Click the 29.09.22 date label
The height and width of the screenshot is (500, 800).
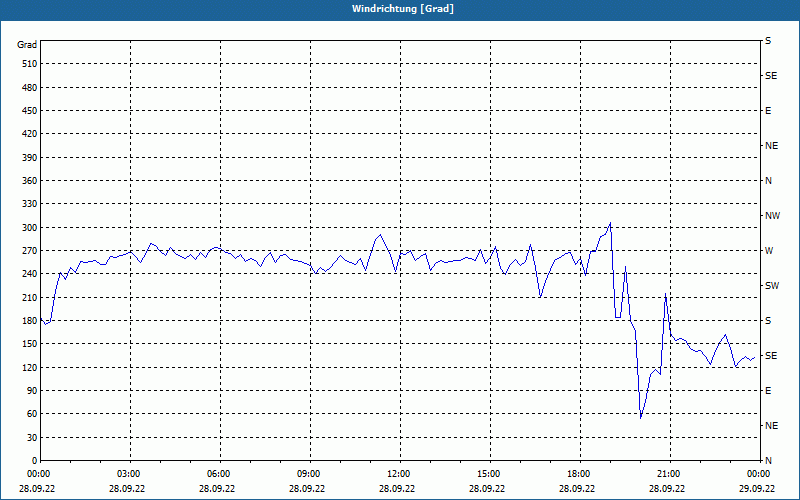tap(757, 489)
